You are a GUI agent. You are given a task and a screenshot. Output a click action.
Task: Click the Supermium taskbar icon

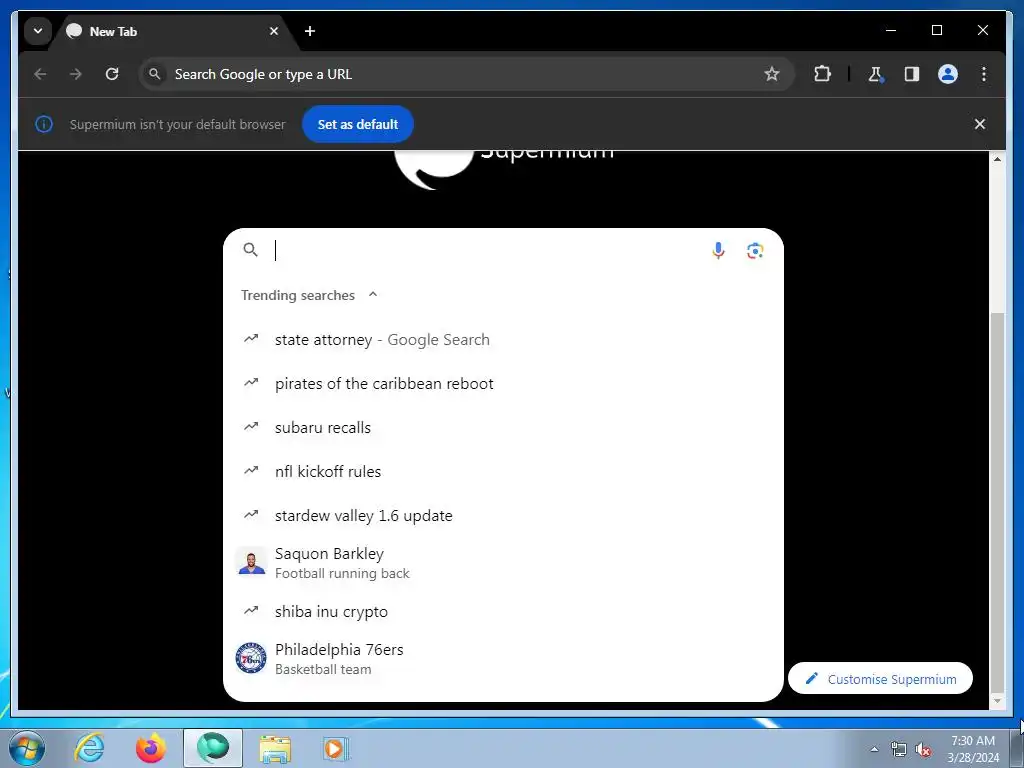(x=213, y=748)
